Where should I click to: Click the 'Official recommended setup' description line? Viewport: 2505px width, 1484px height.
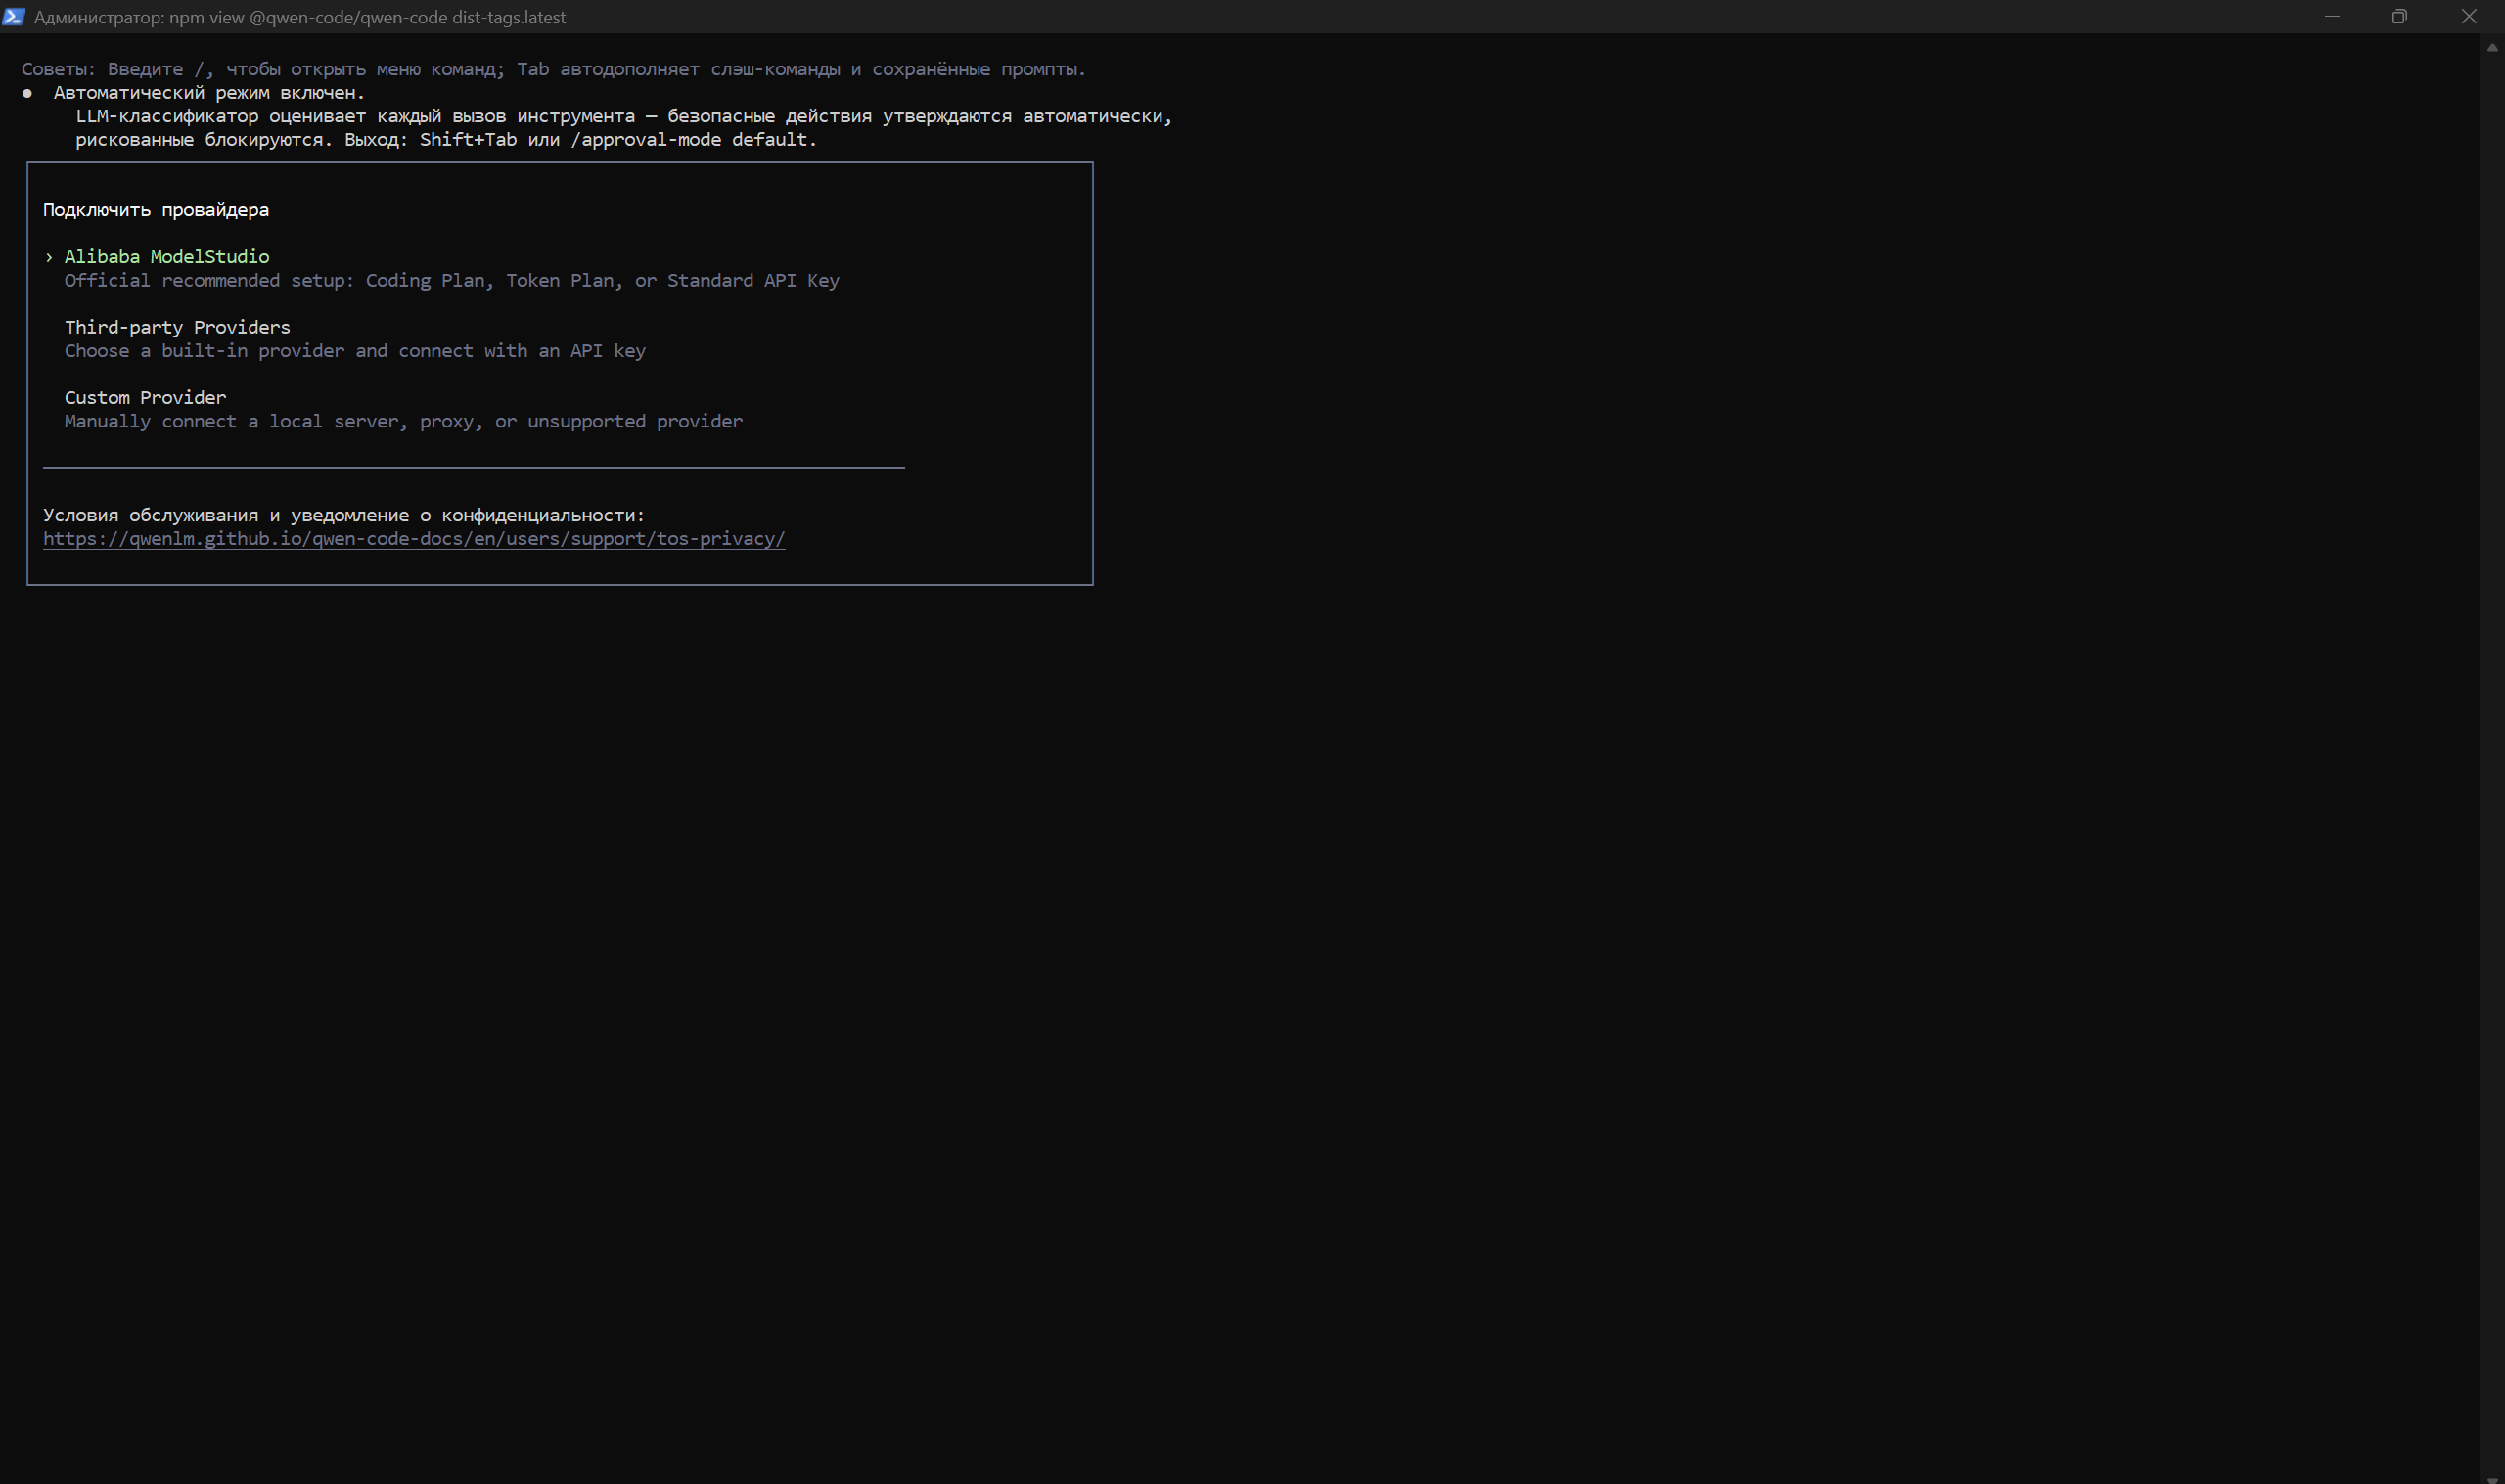[452, 281]
